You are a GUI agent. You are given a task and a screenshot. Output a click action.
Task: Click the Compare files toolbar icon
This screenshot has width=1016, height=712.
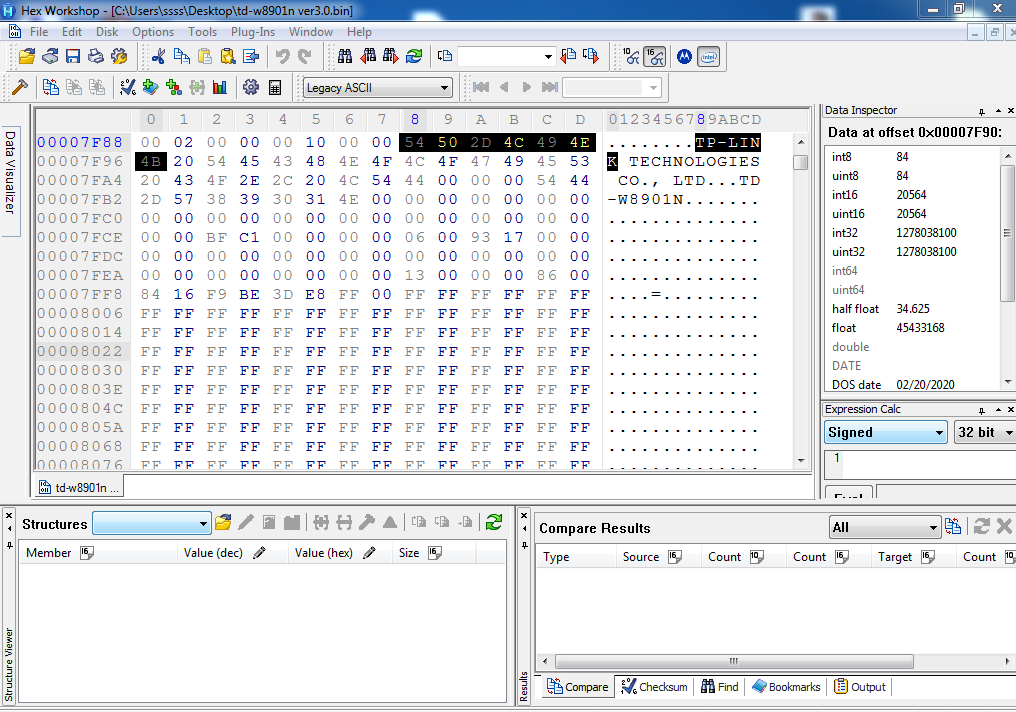(51, 87)
